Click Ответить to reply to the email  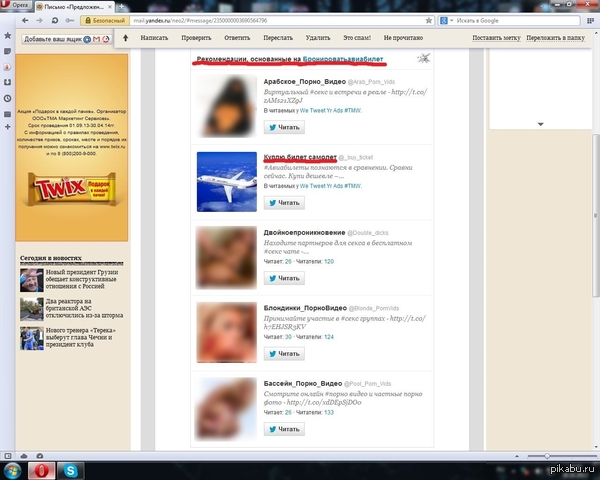pos(237,36)
